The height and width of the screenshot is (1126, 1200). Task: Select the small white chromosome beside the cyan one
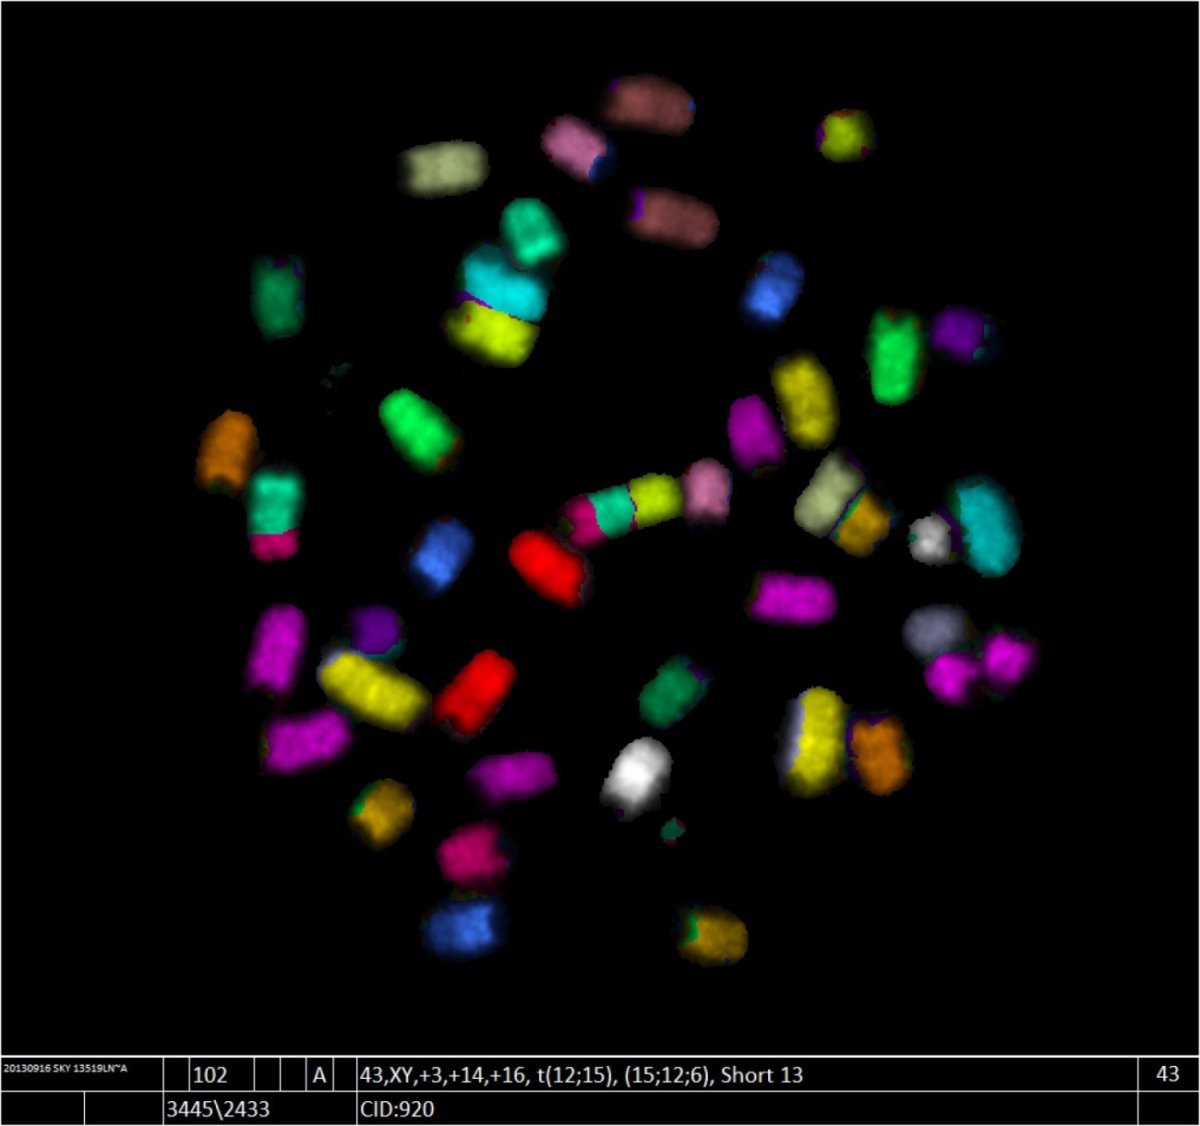point(931,538)
